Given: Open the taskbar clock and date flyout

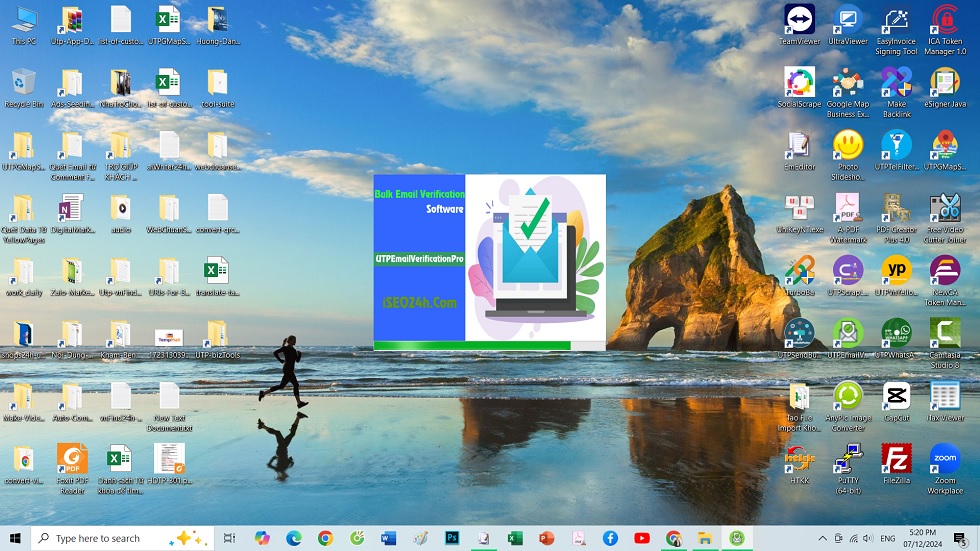Looking at the screenshot, I should [x=923, y=538].
